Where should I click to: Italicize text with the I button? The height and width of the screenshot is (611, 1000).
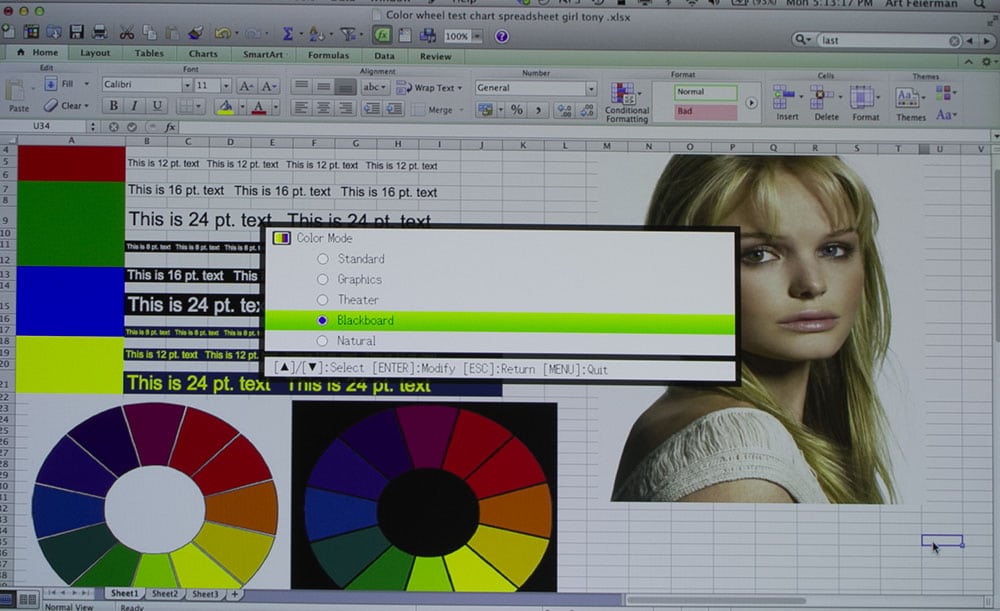click(135, 105)
